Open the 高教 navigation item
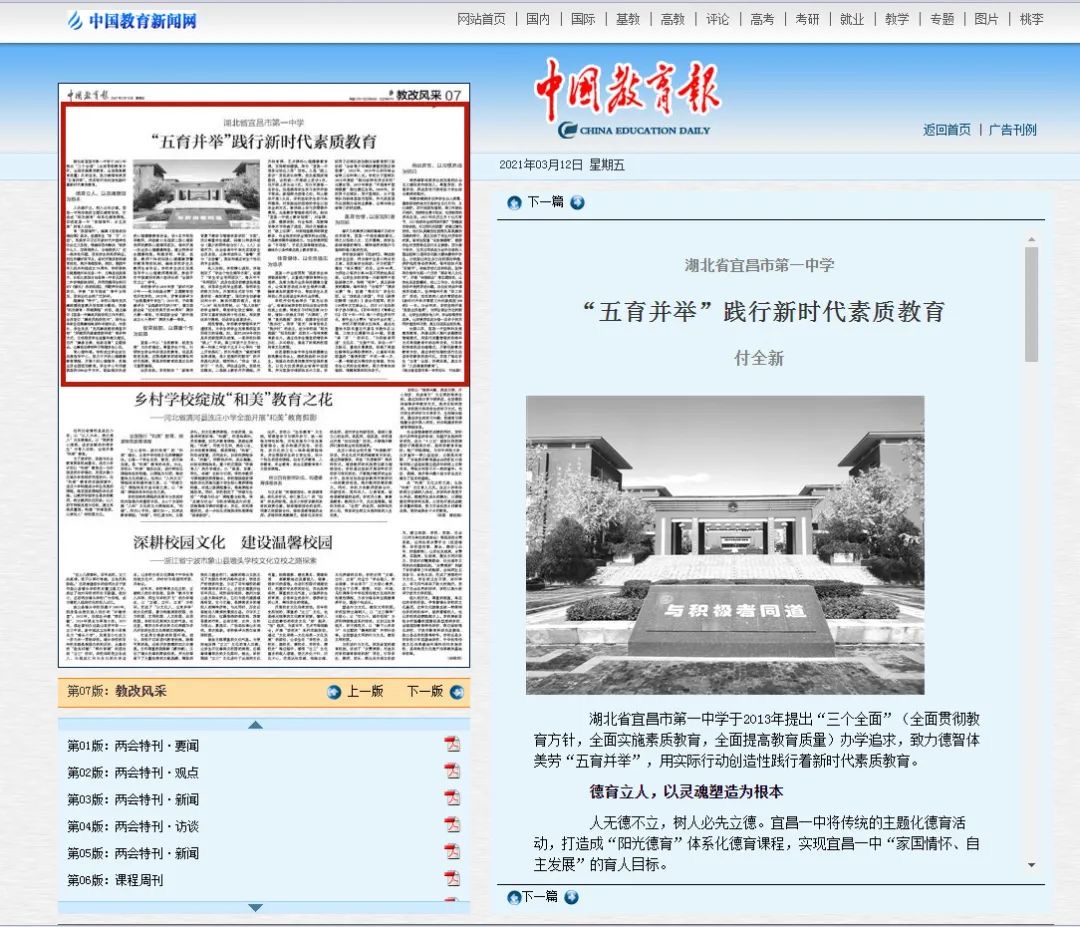Image resolution: width=1080 pixels, height=927 pixels. [672, 19]
